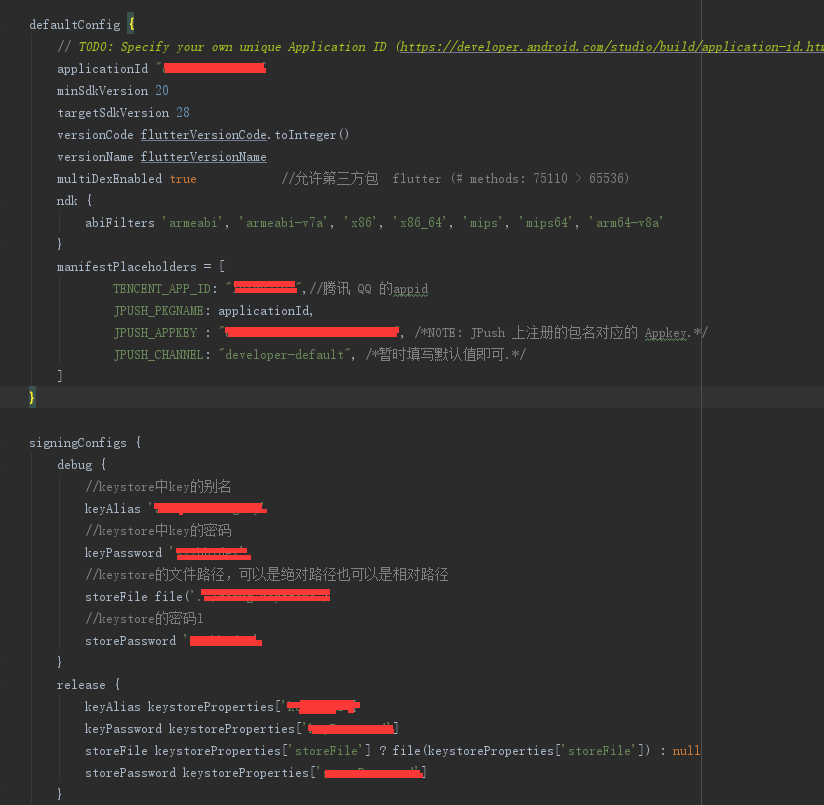
Task: Click 'armeabi-v7a' in abiFilters
Action: tap(285, 223)
